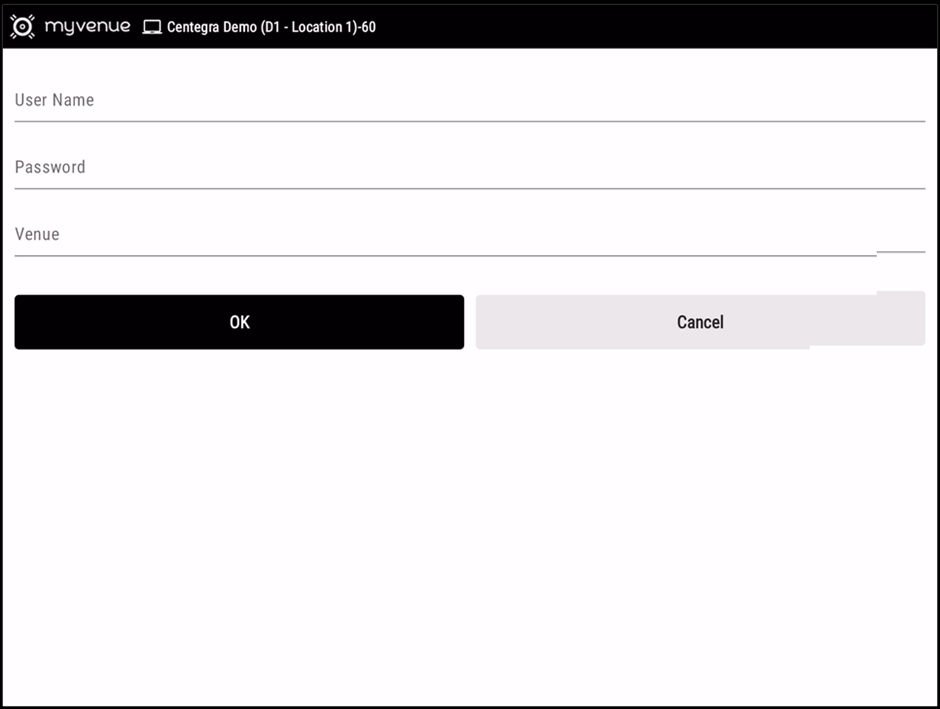Click the "Password" placeholder label
Viewport: 940px width, 709px height.
50,167
